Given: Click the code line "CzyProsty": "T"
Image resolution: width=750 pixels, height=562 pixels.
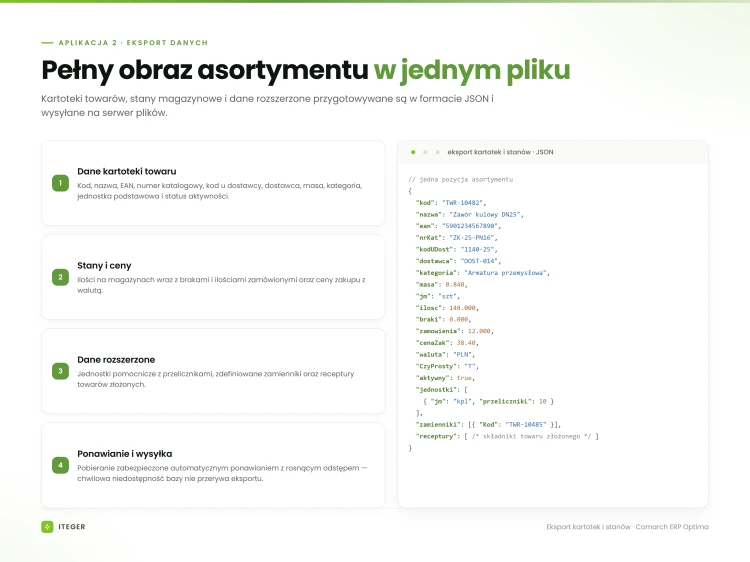Looking at the screenshot, I should pos(447,366).
